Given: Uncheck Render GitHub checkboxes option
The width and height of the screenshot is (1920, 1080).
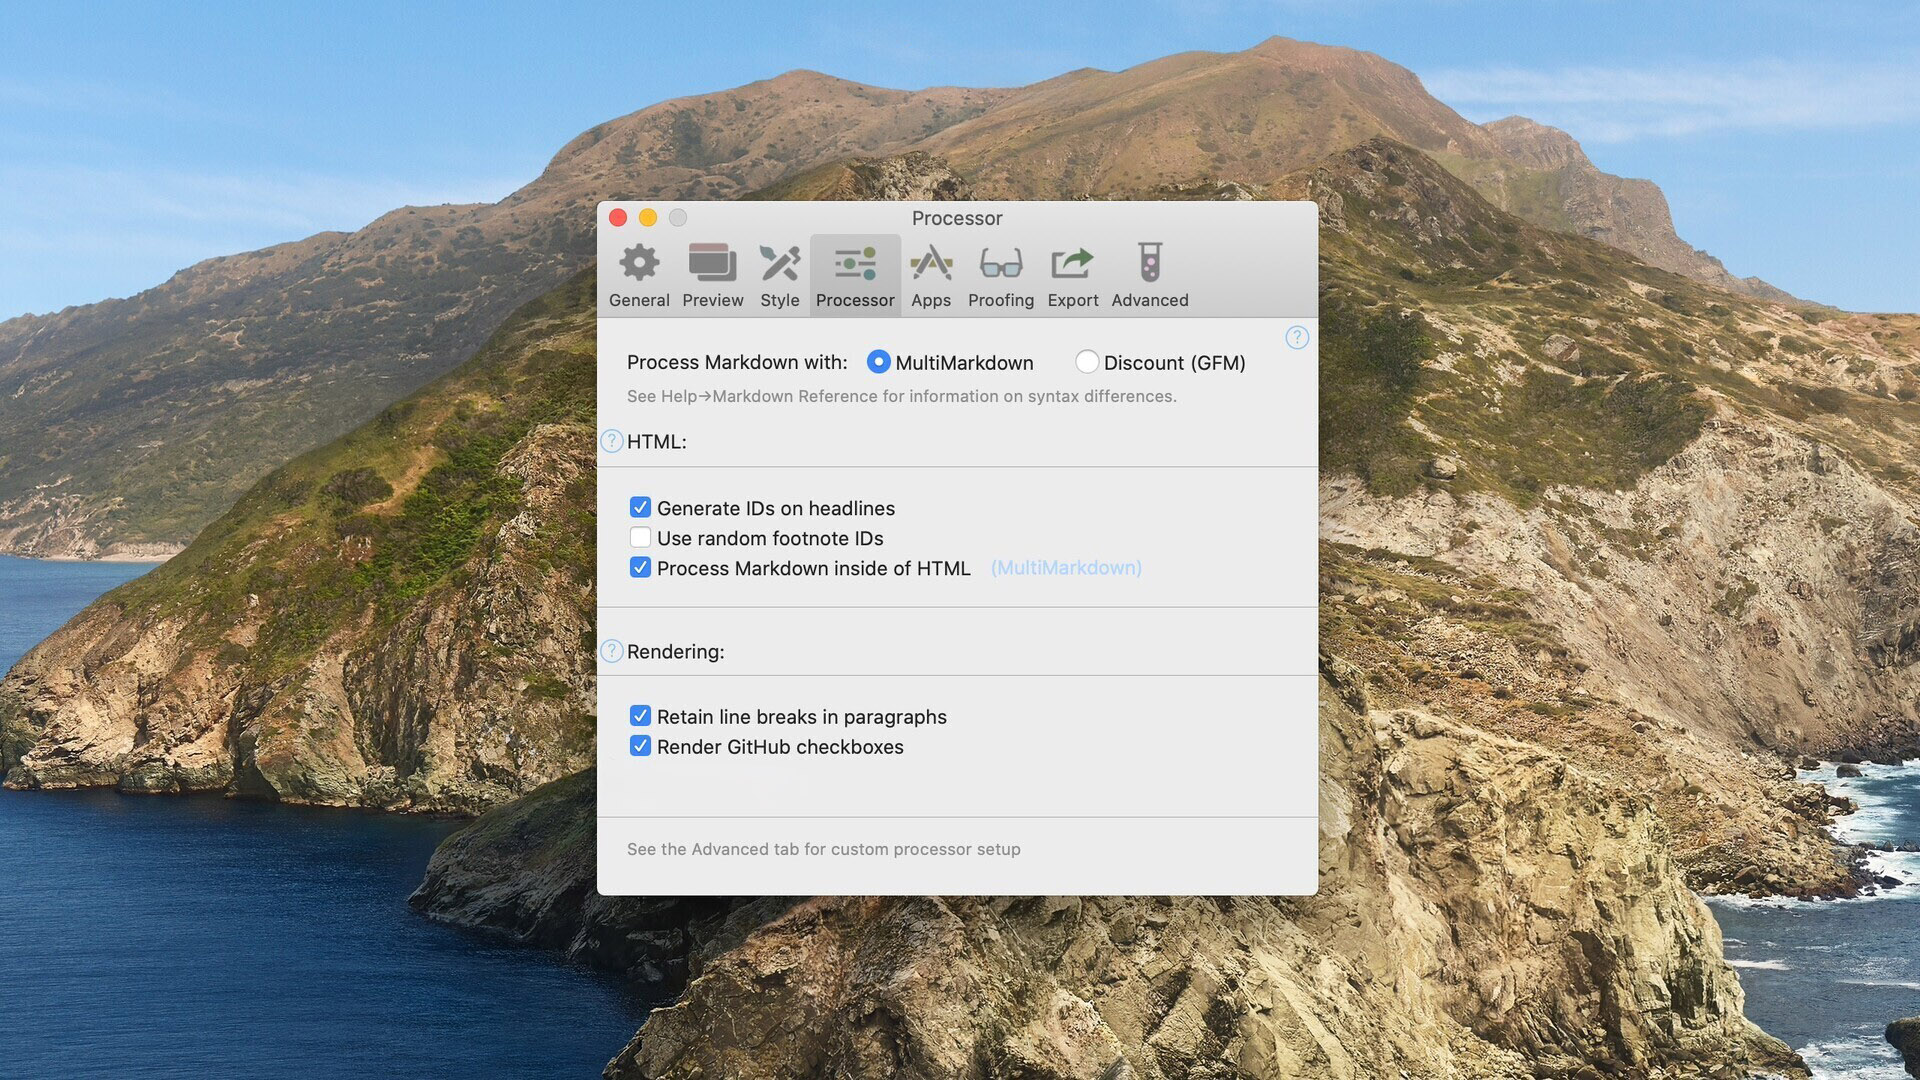Looking at the screenshot, I should (640, 746).
